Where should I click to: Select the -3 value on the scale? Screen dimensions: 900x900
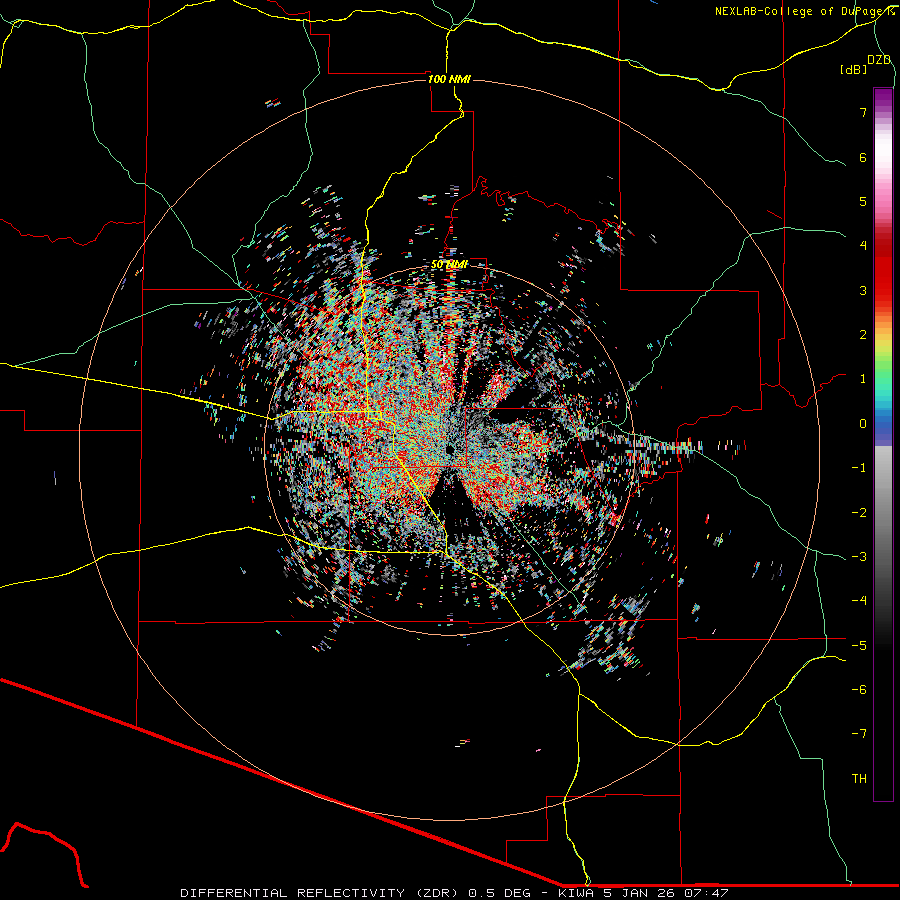point(859,557)
